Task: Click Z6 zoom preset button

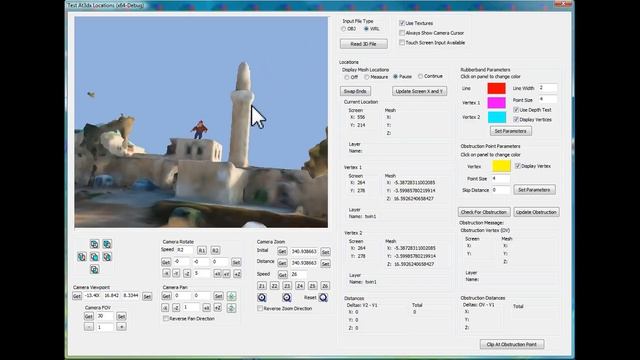Action: (x=325, y=286)
